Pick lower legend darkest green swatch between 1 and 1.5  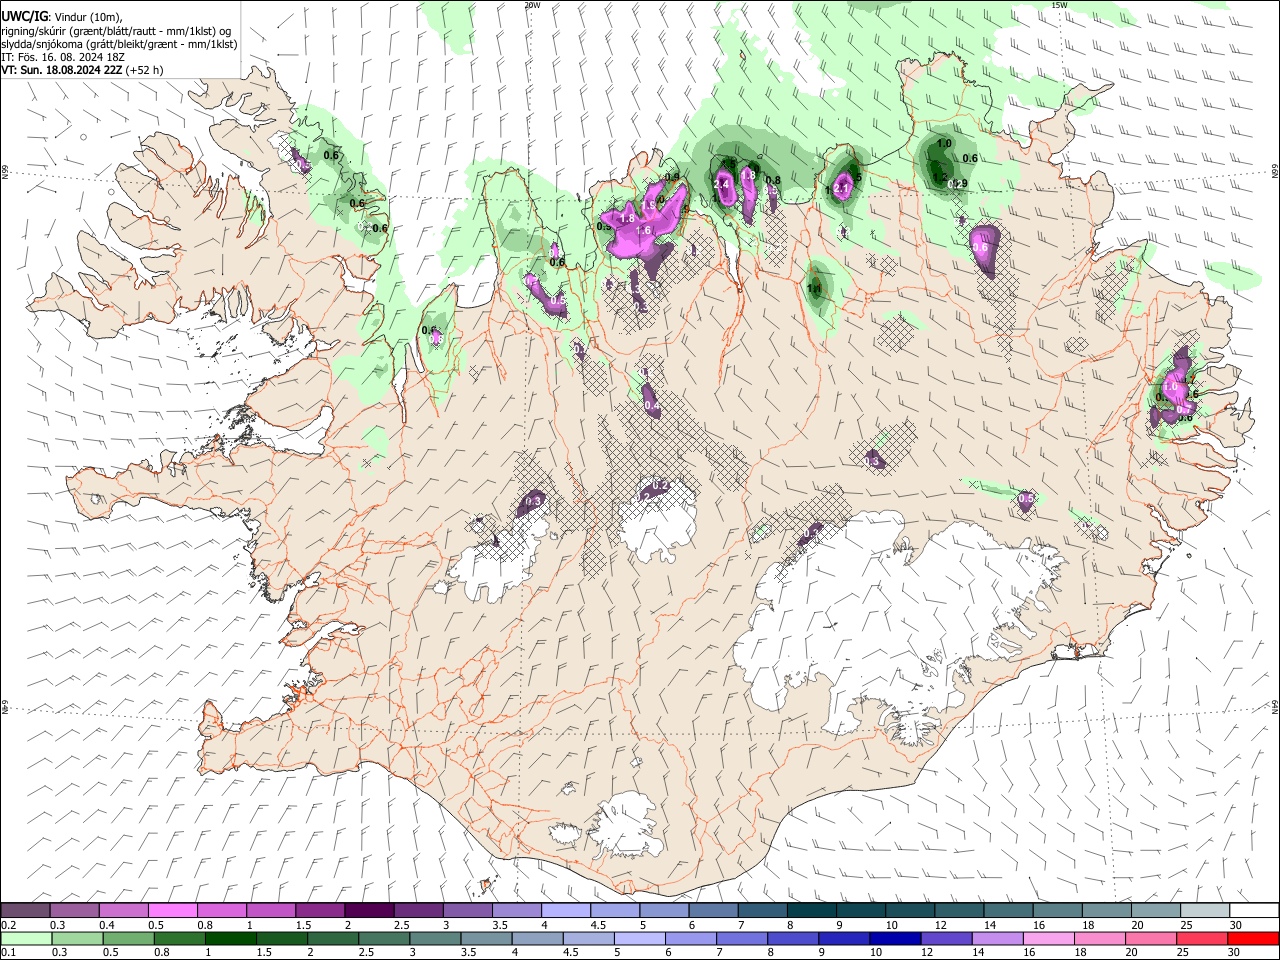230,938
